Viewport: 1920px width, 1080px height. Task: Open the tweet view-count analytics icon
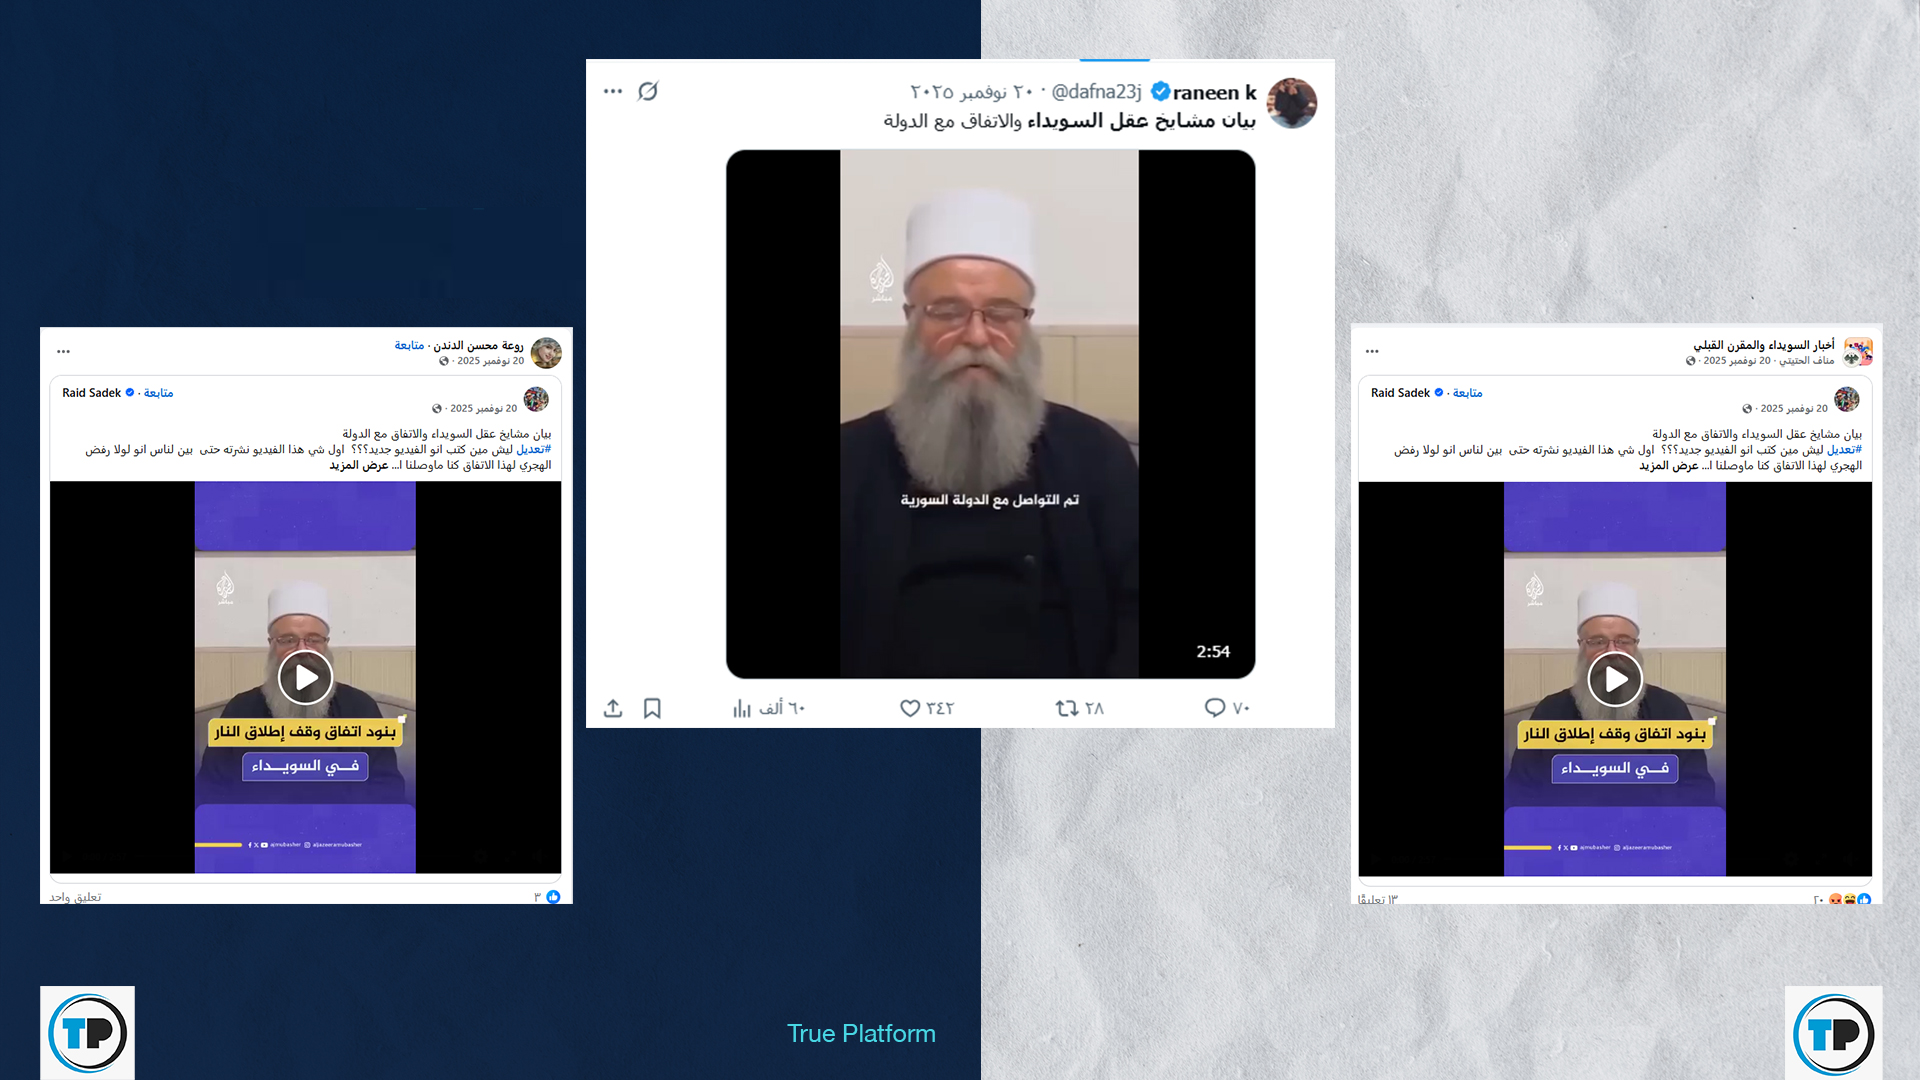point(741,708)
